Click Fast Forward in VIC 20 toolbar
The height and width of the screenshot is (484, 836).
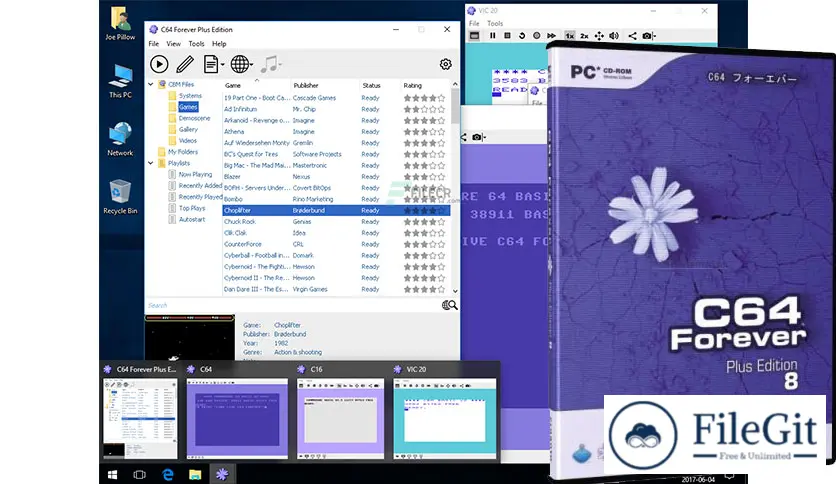551,36
